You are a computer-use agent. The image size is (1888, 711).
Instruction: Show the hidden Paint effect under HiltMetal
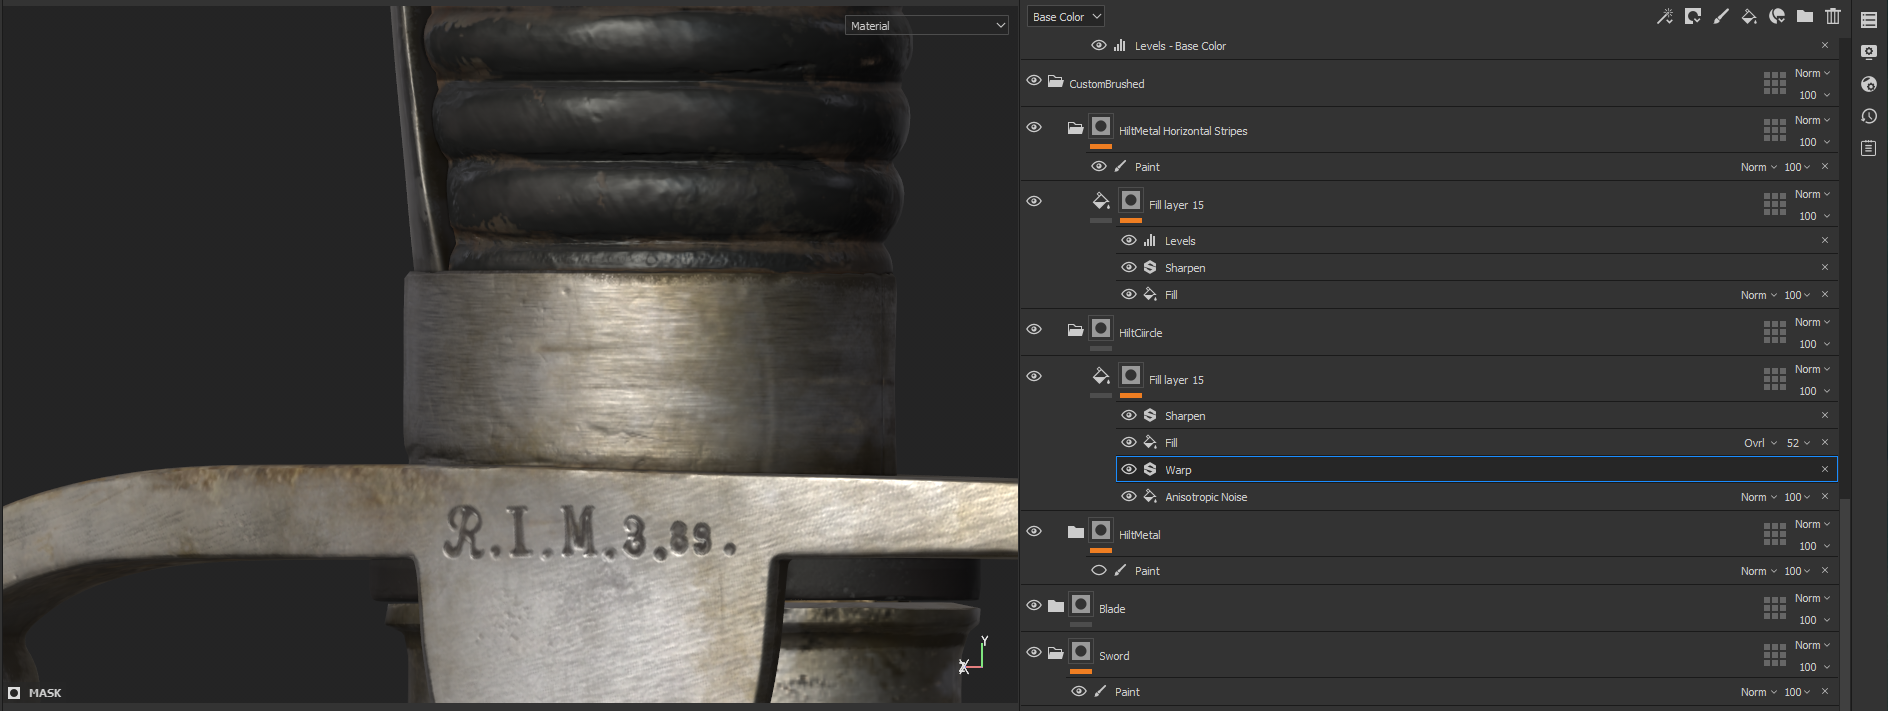(x=1098, y=570)
